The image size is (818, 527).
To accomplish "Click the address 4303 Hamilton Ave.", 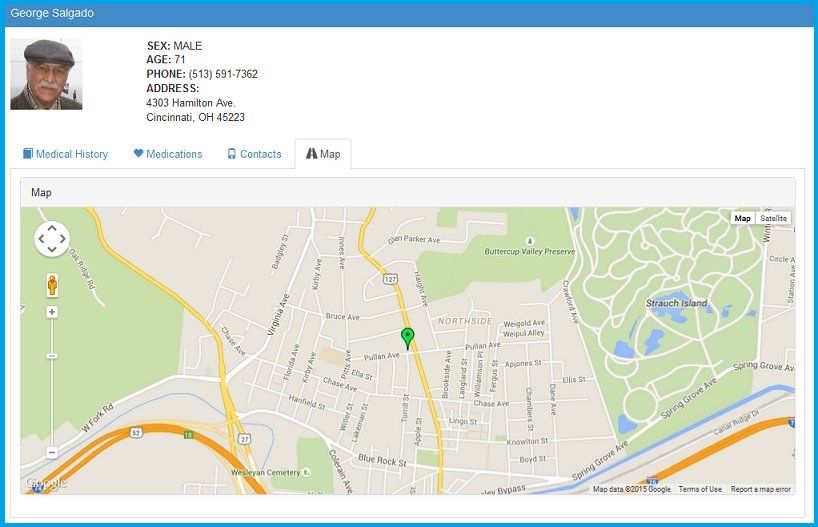I will (190, 102).
